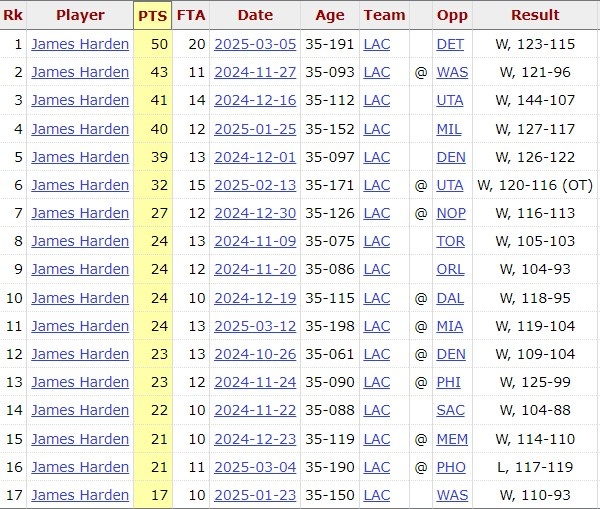Open the MIL opponent link
600x509 pixels.
(450, 129)
